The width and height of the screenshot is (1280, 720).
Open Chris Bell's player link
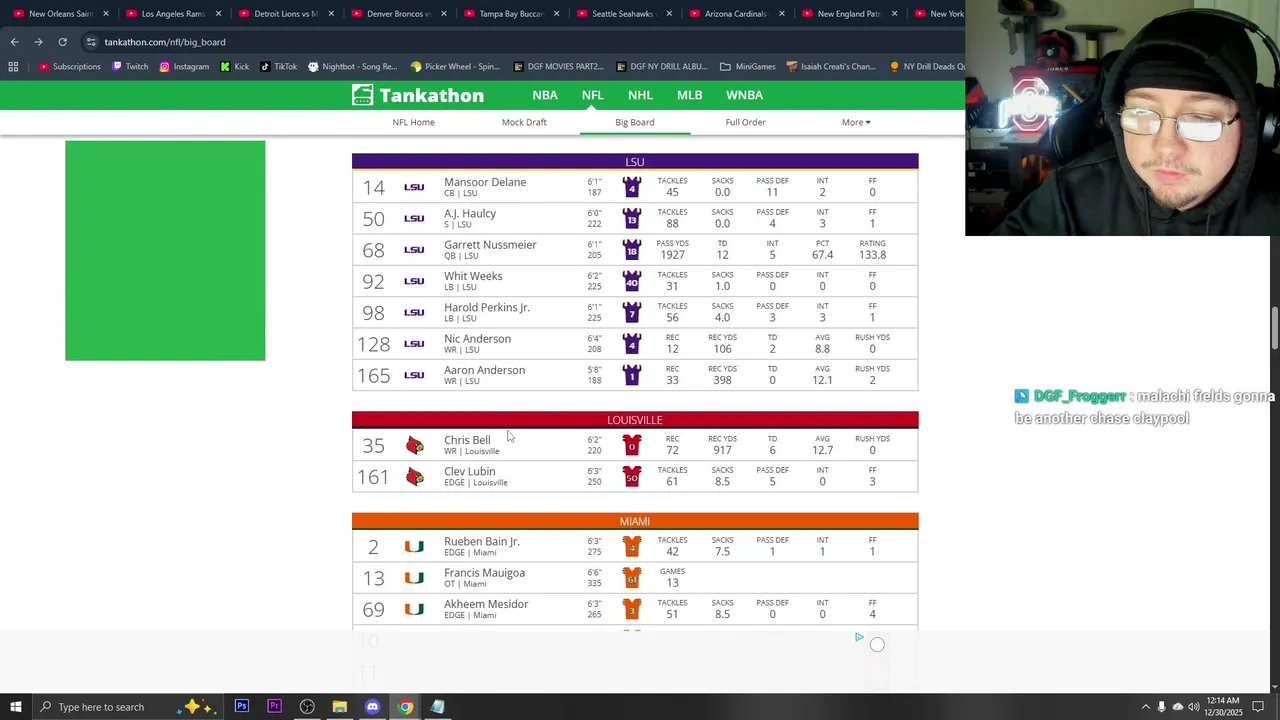[467, 440]
